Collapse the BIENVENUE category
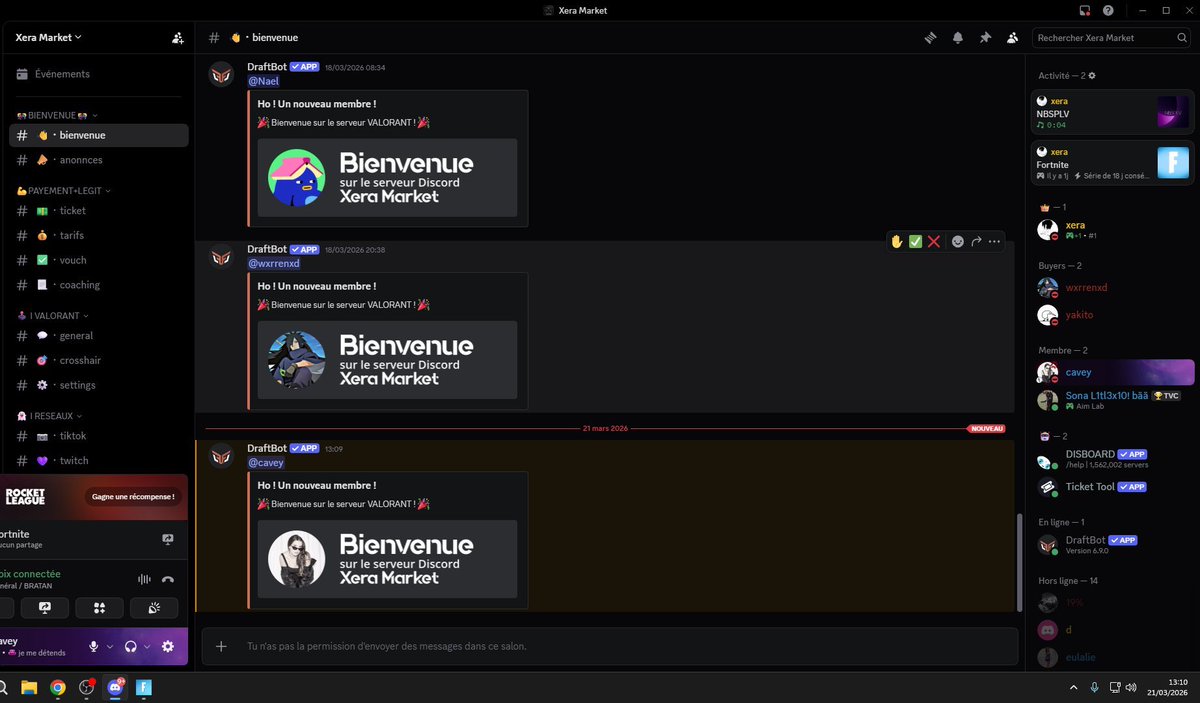This screenshot has width=1200, height=703. coord(57,115)
